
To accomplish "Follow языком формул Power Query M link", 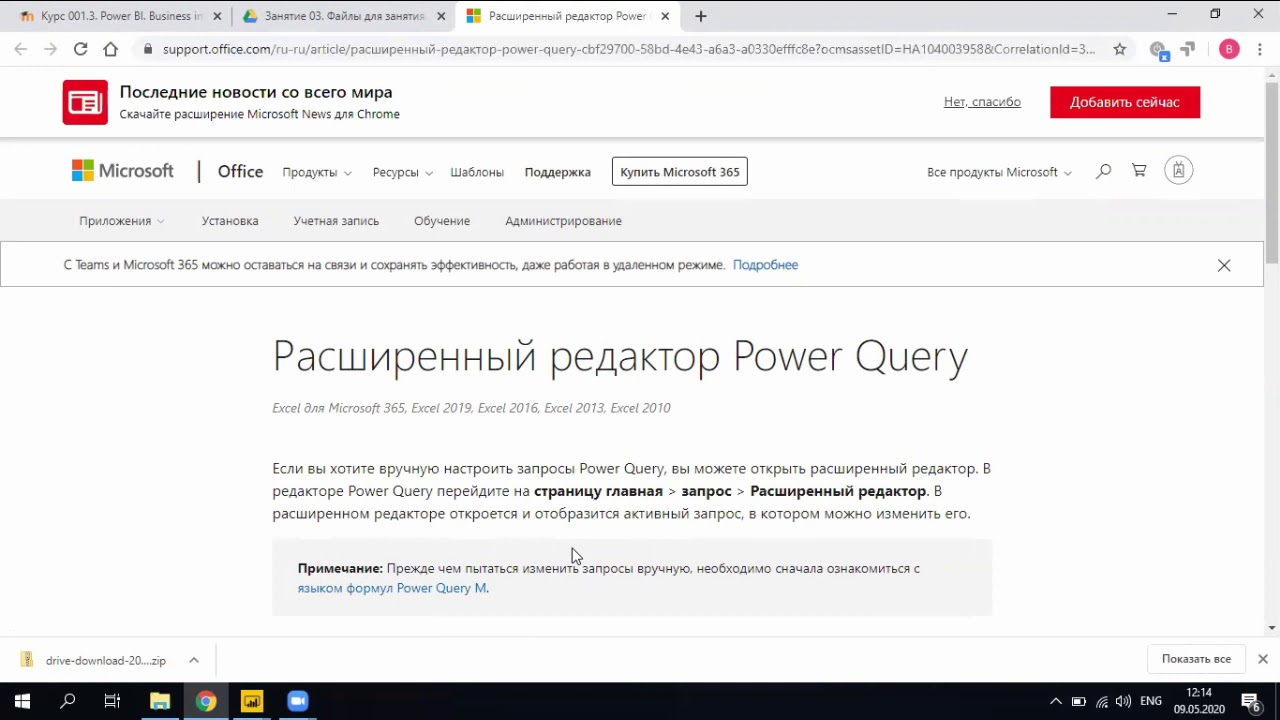I will click(392, 588).
